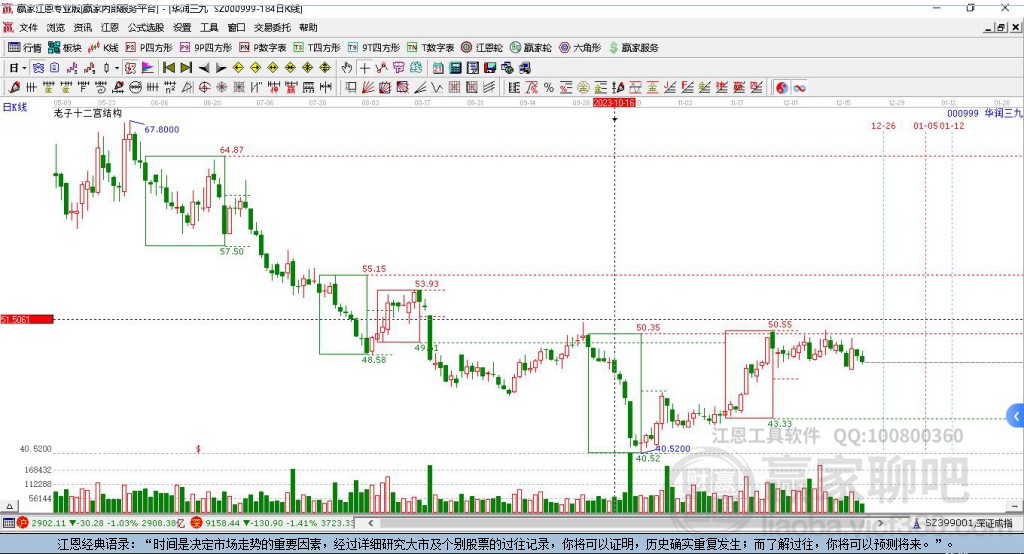
Task: Click the blue linked-nodes icon beside 日
Action: click(38, 68)
